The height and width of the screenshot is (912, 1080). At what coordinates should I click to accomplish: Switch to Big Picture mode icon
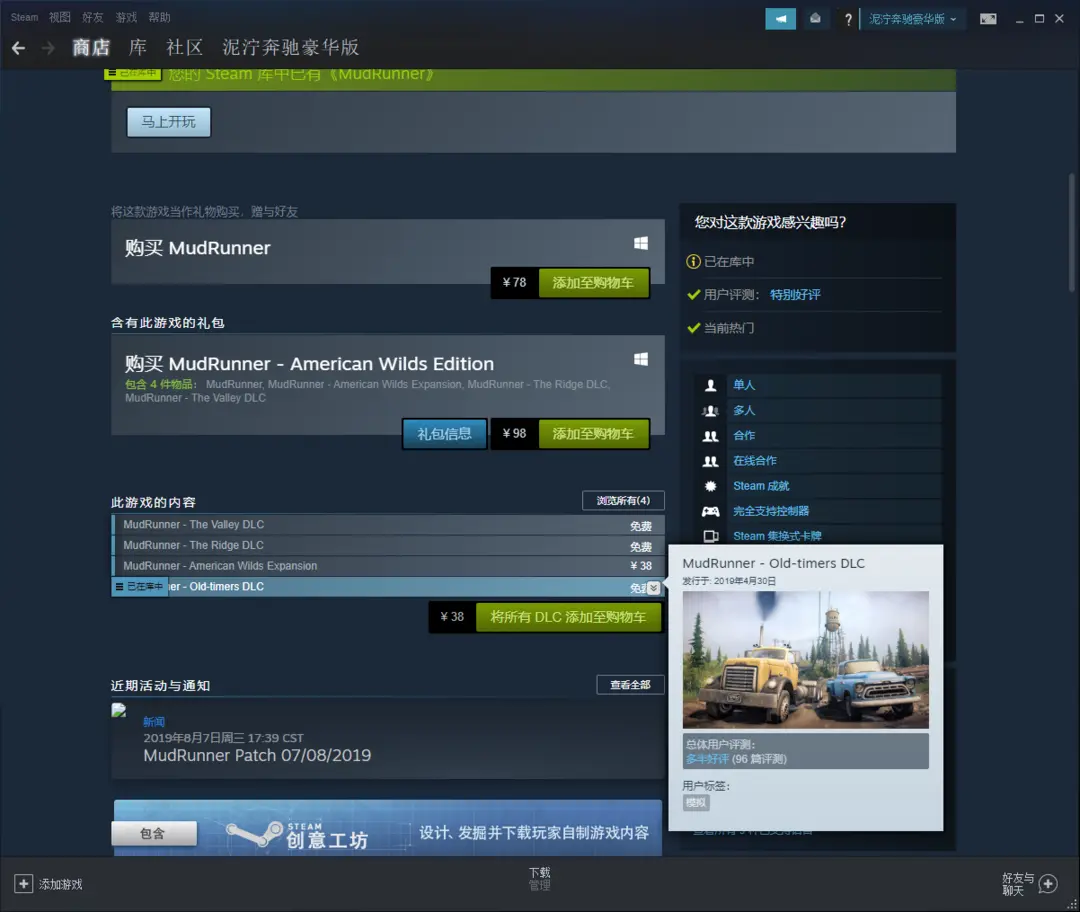988,19
